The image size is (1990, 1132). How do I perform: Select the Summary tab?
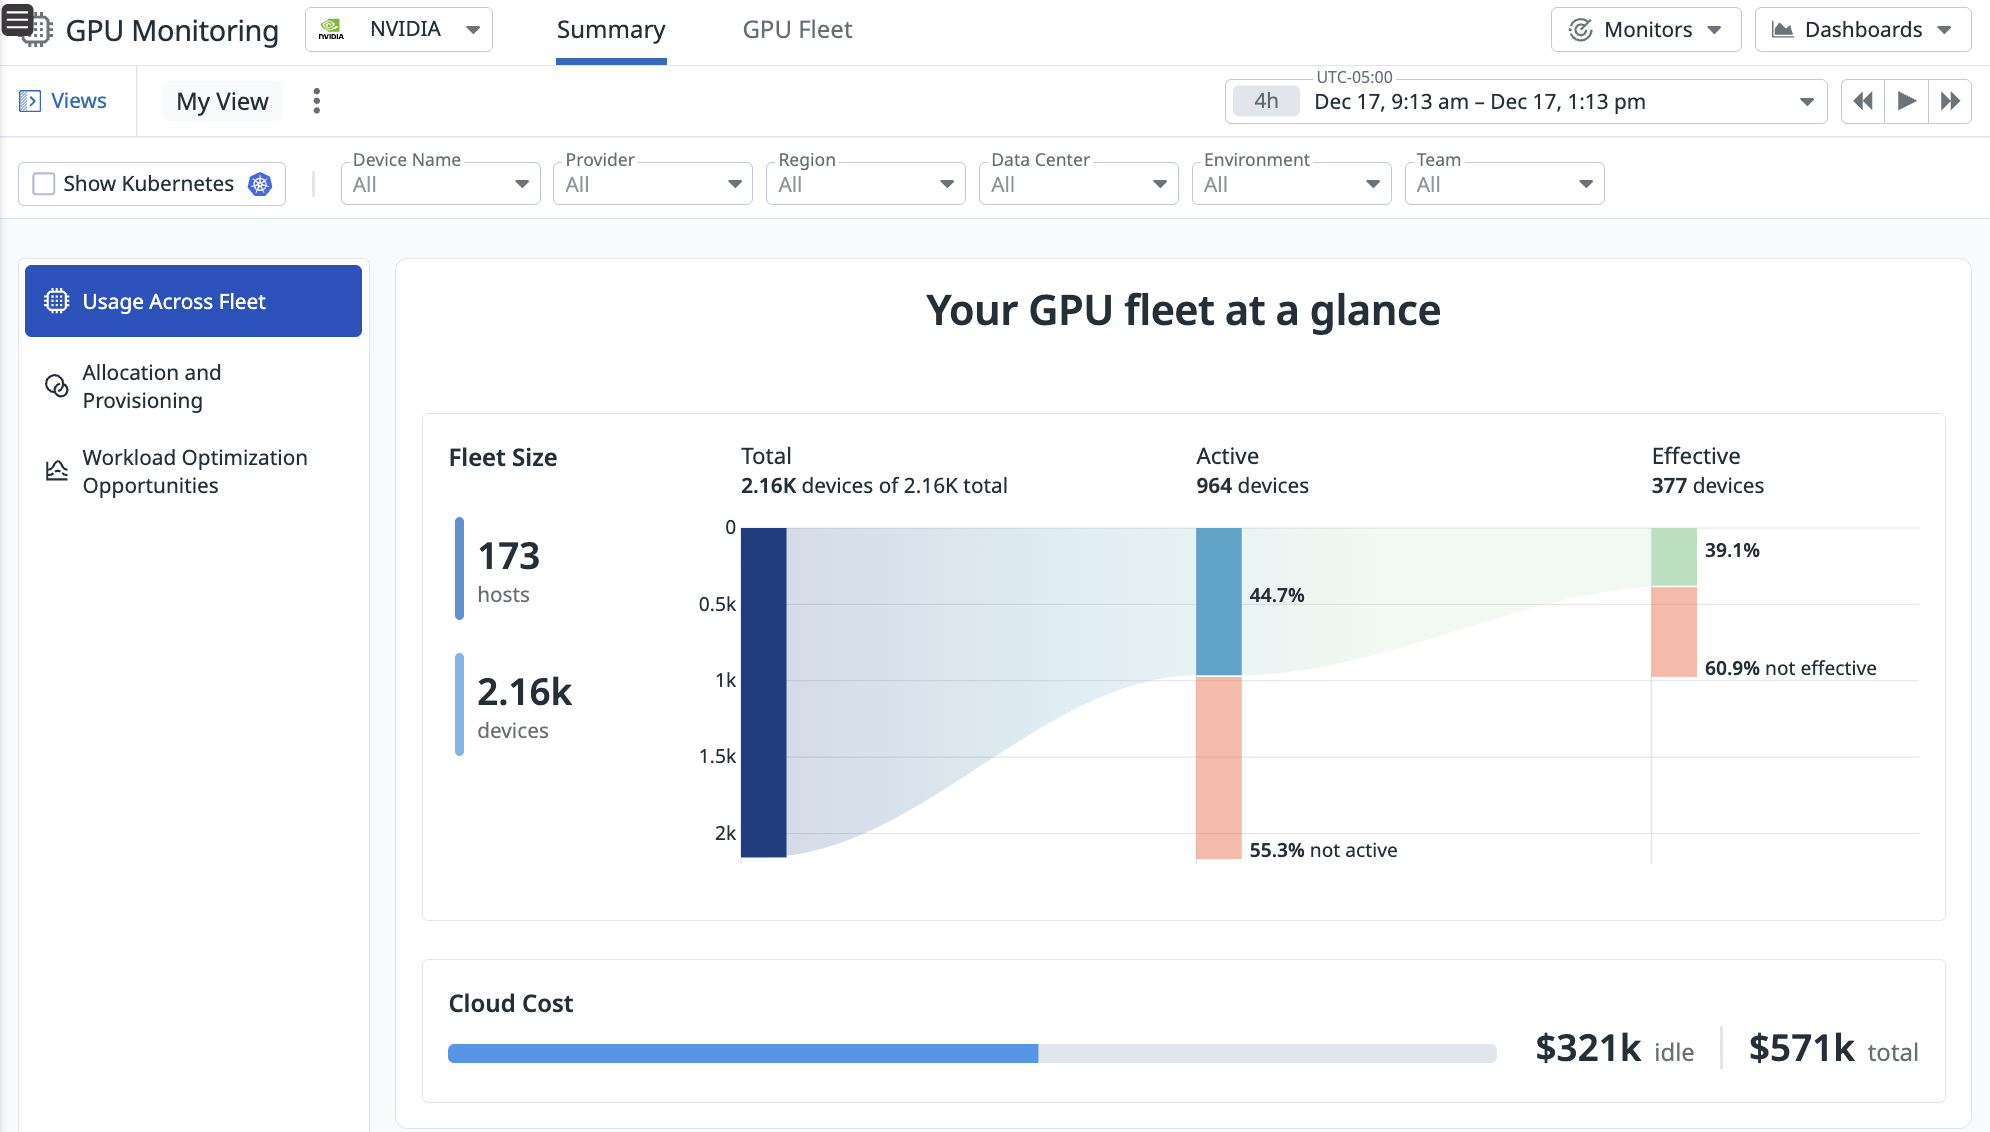click(610, 30)
